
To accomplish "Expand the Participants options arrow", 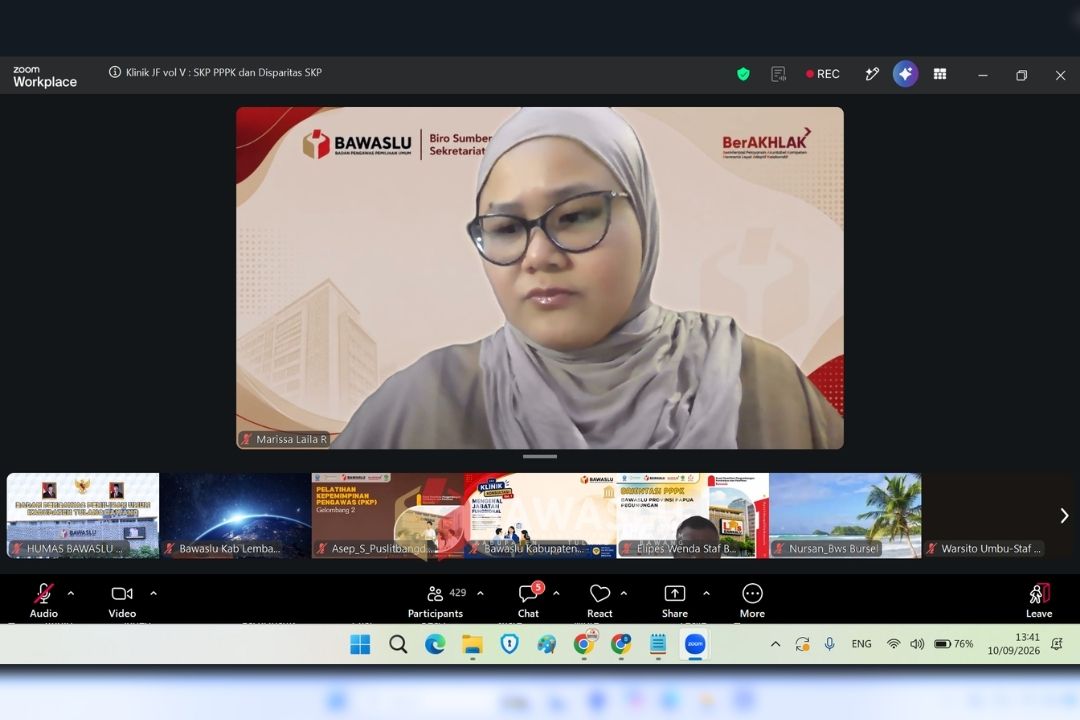I will (x=481, y=593).
